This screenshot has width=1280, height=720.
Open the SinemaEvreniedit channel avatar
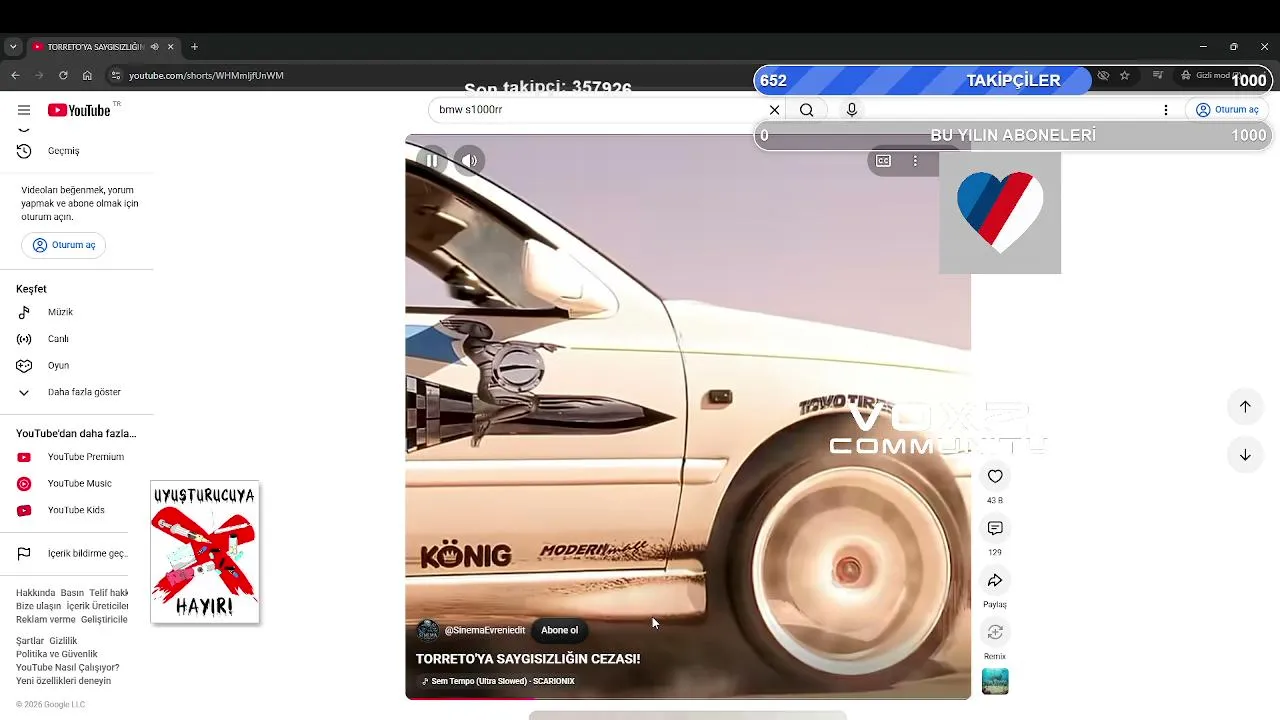(428, 631)
